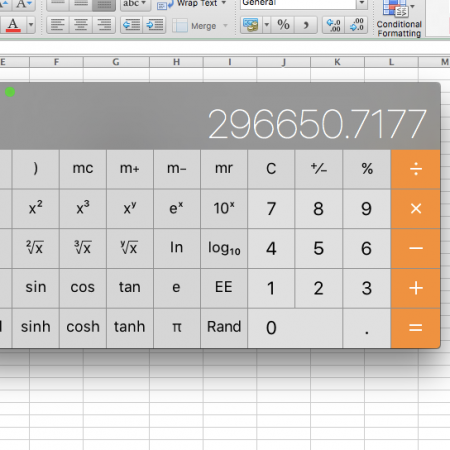This screenshot has width=450, height=450.
Task: Select column F header
Action: coord(56,62)
